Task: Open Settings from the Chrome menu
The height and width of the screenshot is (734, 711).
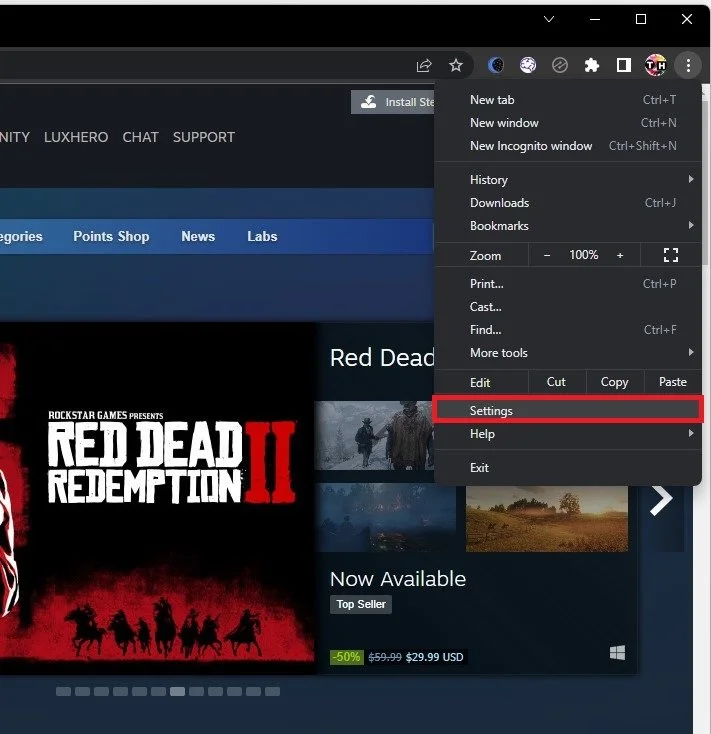Action: pos(568,410)
